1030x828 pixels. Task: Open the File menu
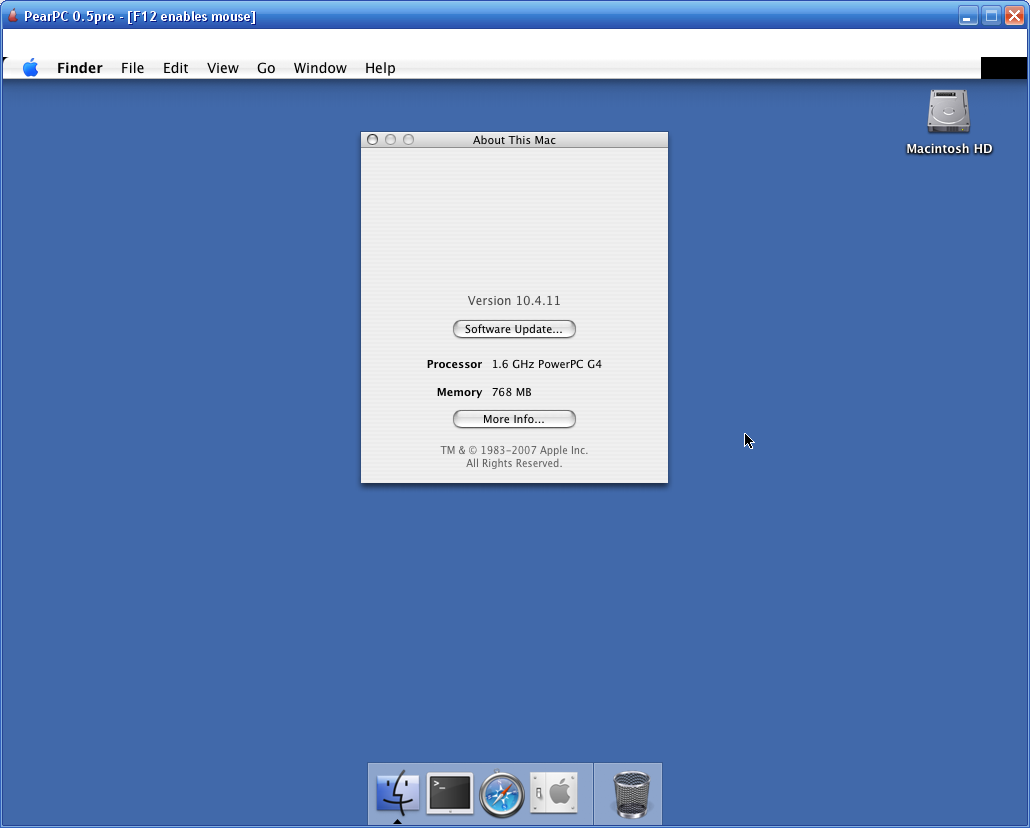click(x=132, y=68)
